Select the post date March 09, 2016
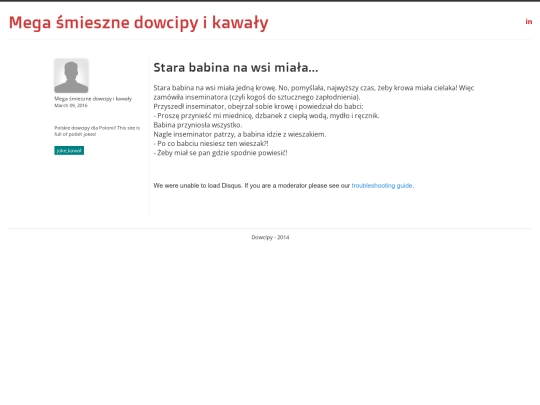Image resolution: width=540 pixels, height=405 pixels. coord(71,105)
